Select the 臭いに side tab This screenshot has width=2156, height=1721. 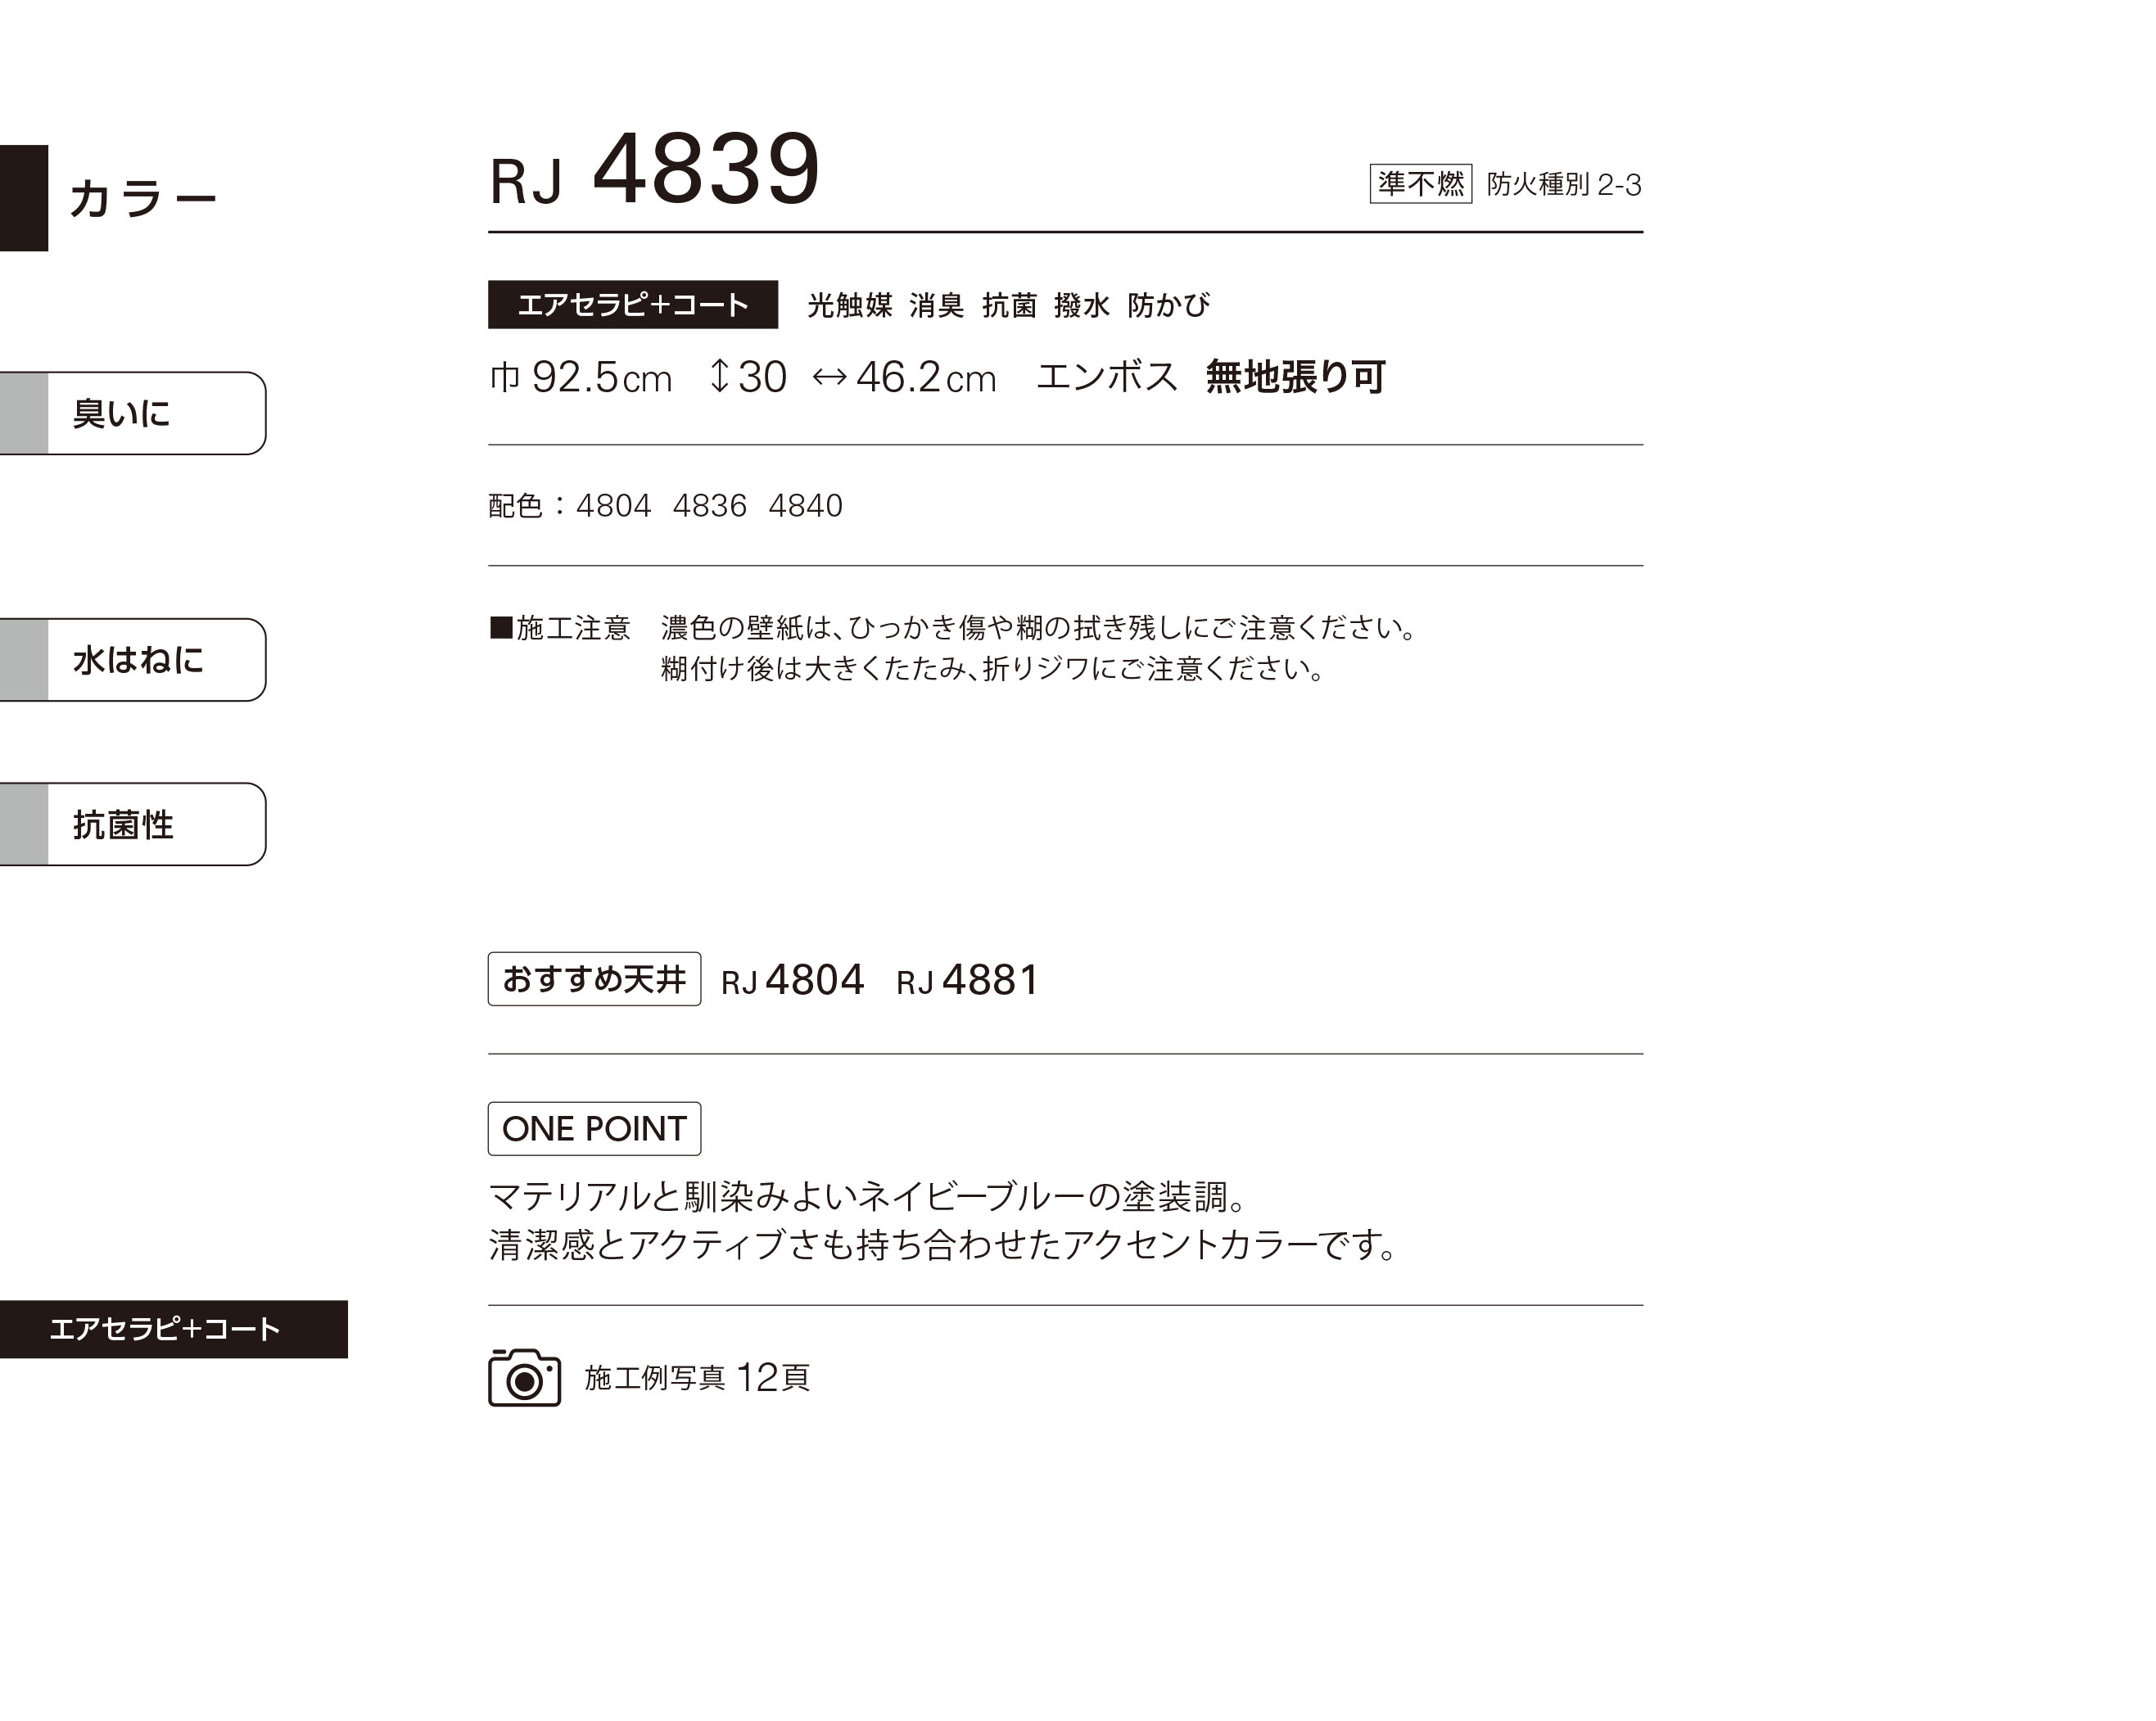[x=133, y=413]
